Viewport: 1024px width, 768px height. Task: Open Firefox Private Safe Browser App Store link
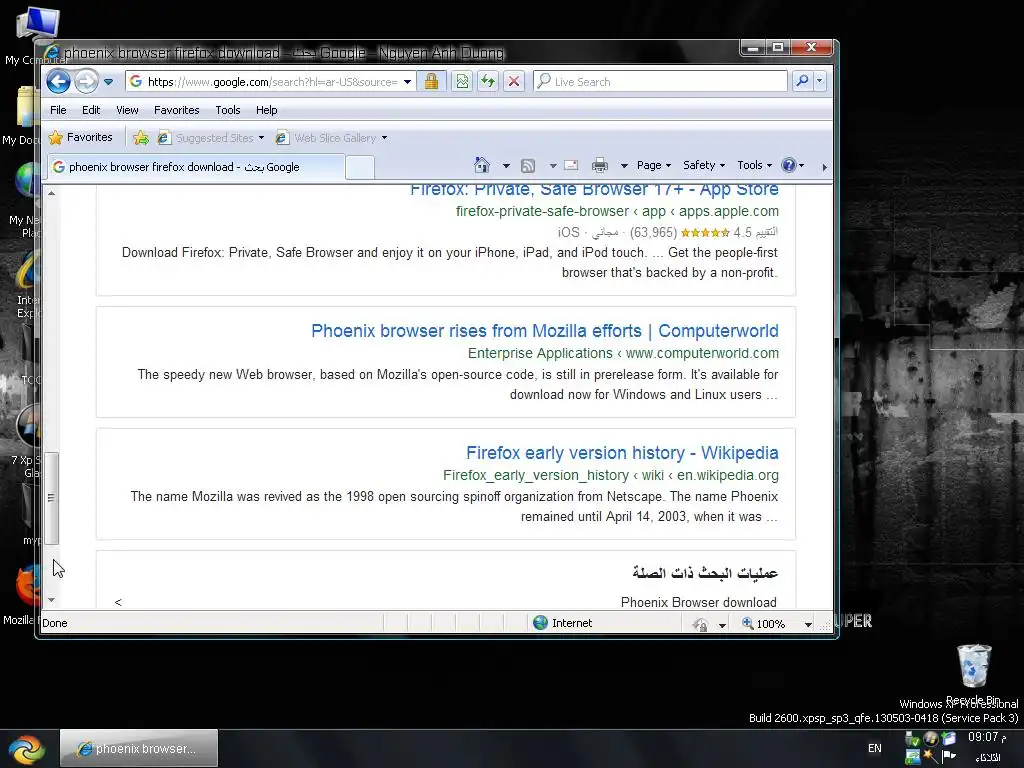pos(594,189)
